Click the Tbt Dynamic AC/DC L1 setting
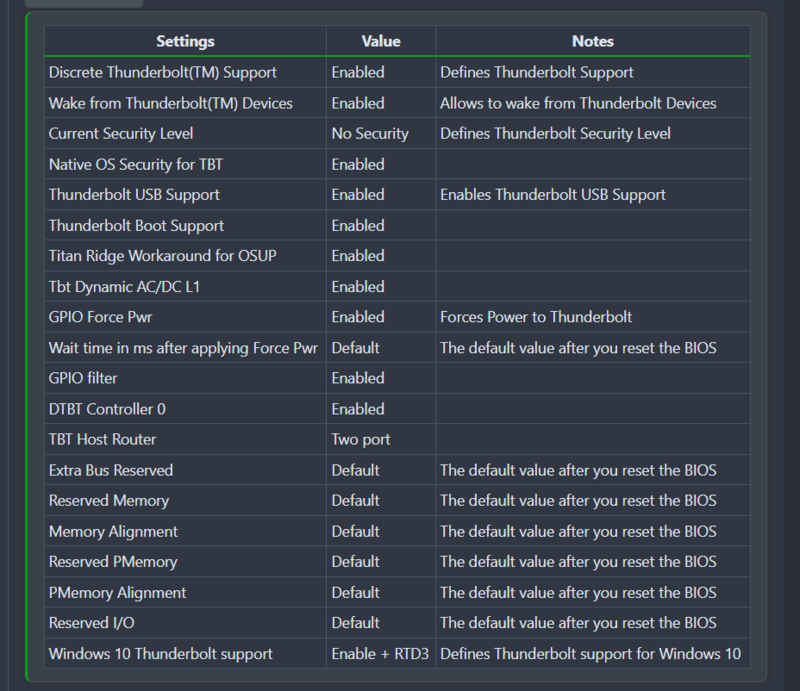Screen dimensions: 800x691 tap(123, 286)
